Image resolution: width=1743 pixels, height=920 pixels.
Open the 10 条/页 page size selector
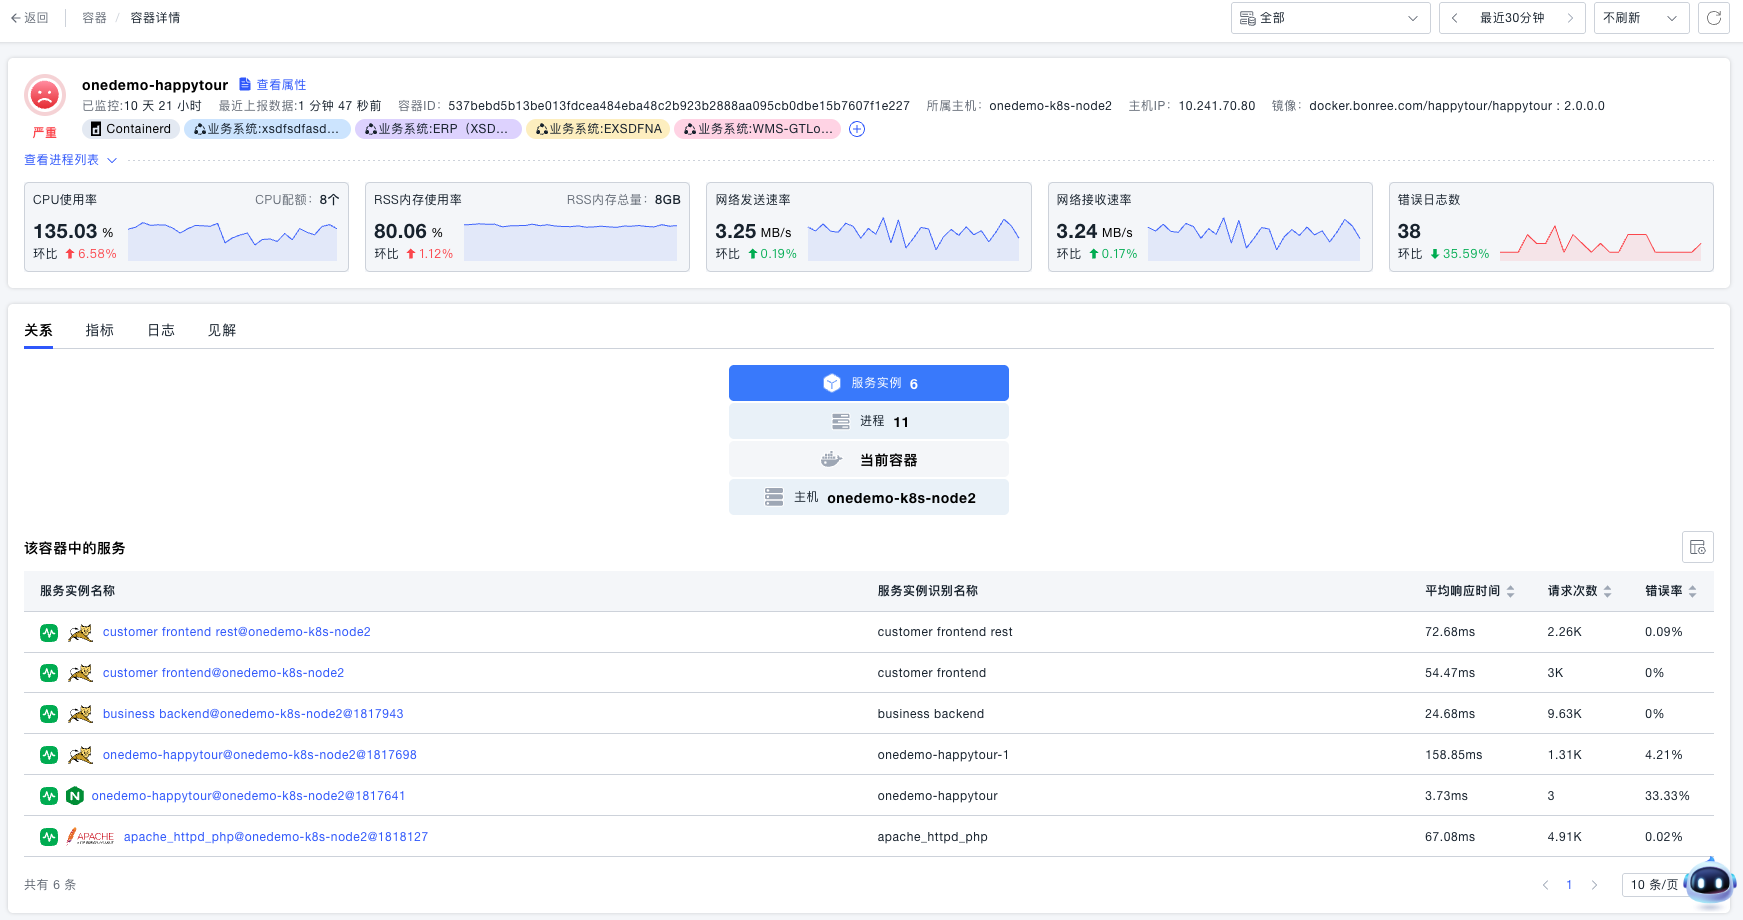coord(1653,885)
